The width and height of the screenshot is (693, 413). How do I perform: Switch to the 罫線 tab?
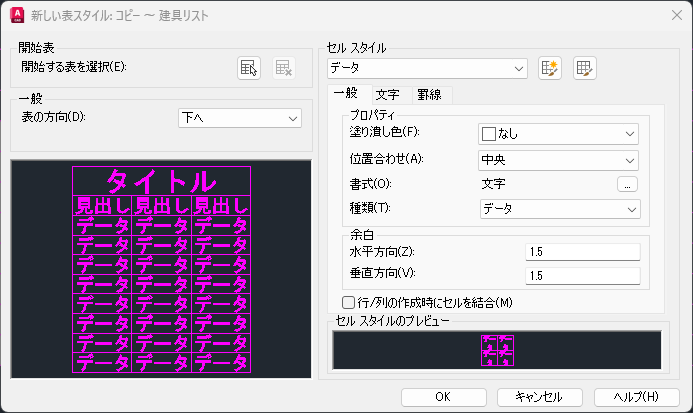click(x=430, y=95)
